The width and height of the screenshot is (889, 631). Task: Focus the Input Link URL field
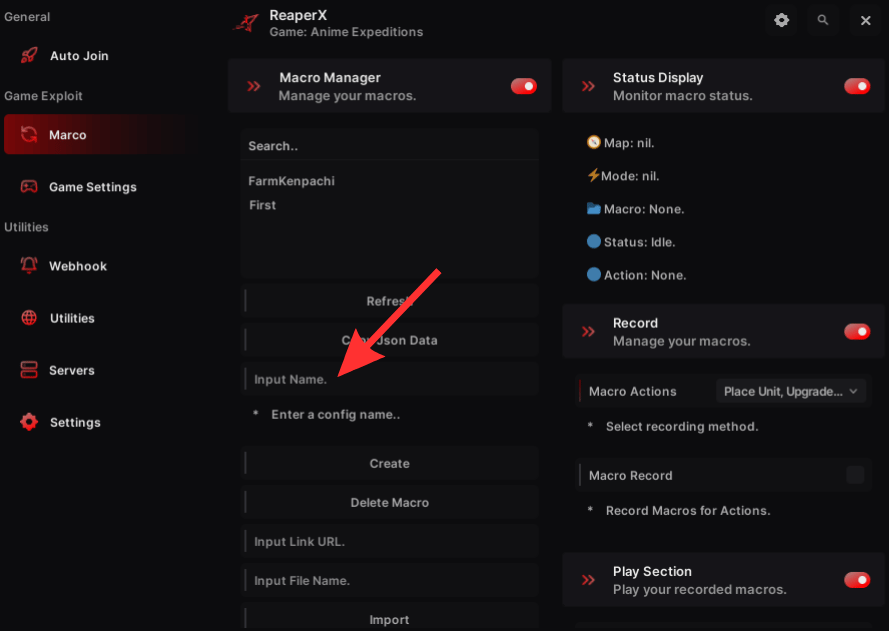click(390, 541)
